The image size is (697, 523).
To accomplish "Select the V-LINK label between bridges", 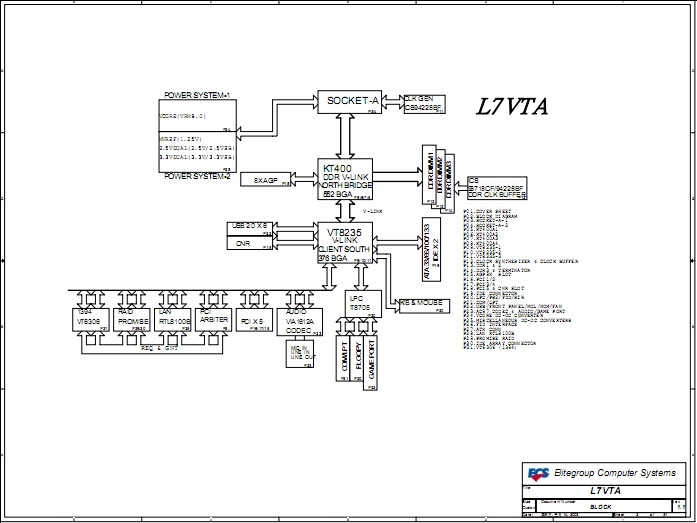I will click(373, 212).
